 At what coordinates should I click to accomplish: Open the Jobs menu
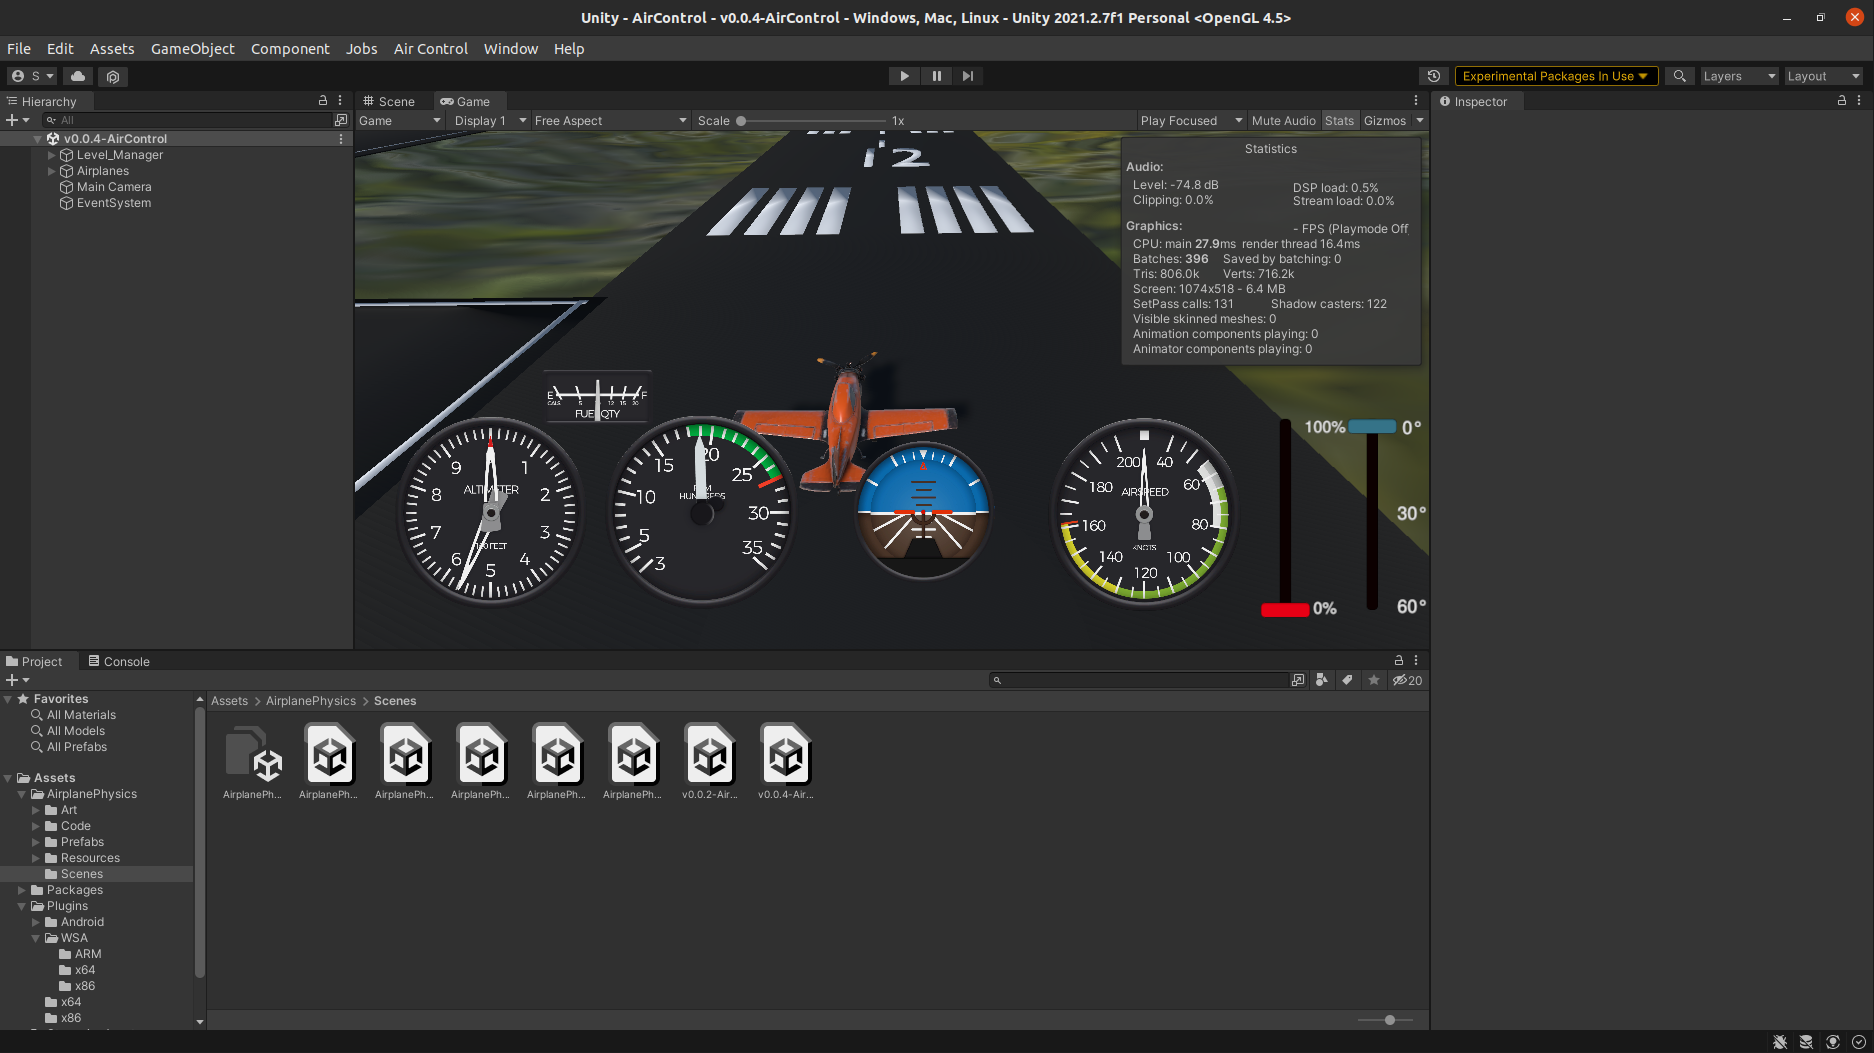[x=362, y=49]
